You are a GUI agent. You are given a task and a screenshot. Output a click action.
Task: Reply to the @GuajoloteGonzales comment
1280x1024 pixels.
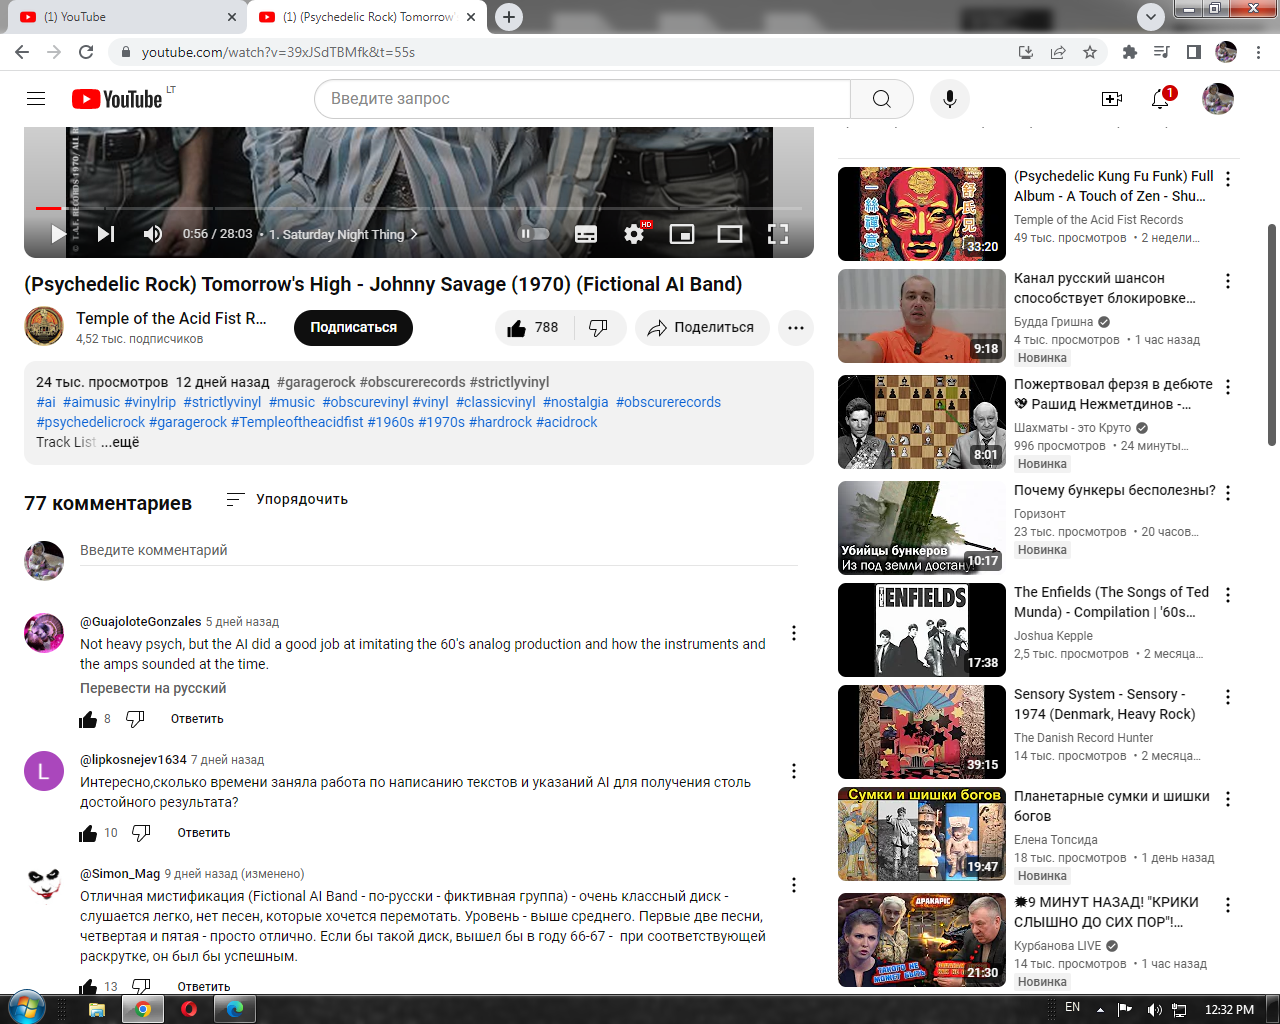point(197,719)
